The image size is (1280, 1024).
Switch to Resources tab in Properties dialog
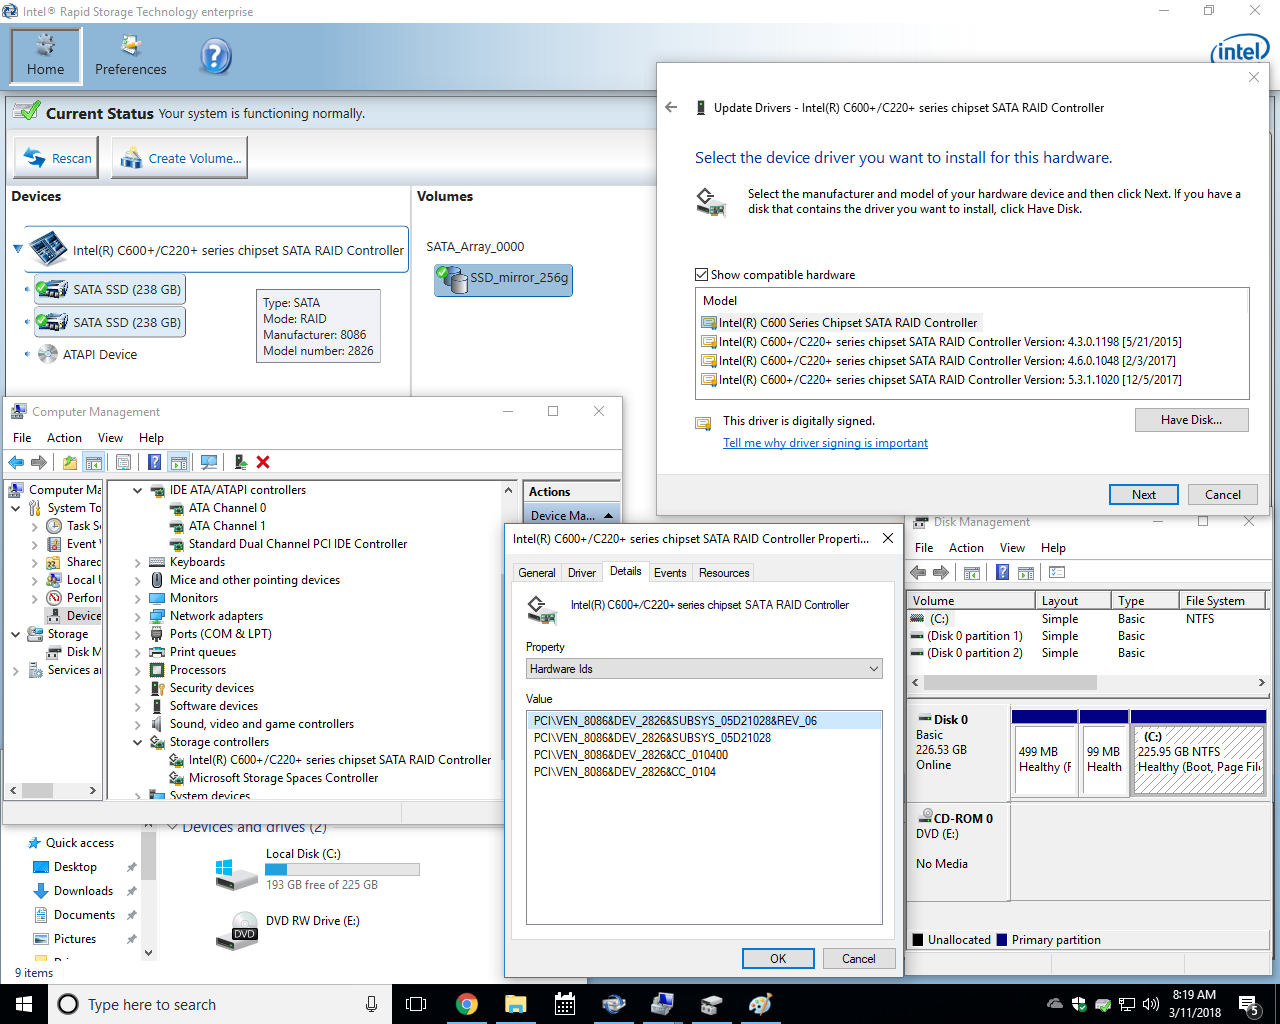click(724, 573)
